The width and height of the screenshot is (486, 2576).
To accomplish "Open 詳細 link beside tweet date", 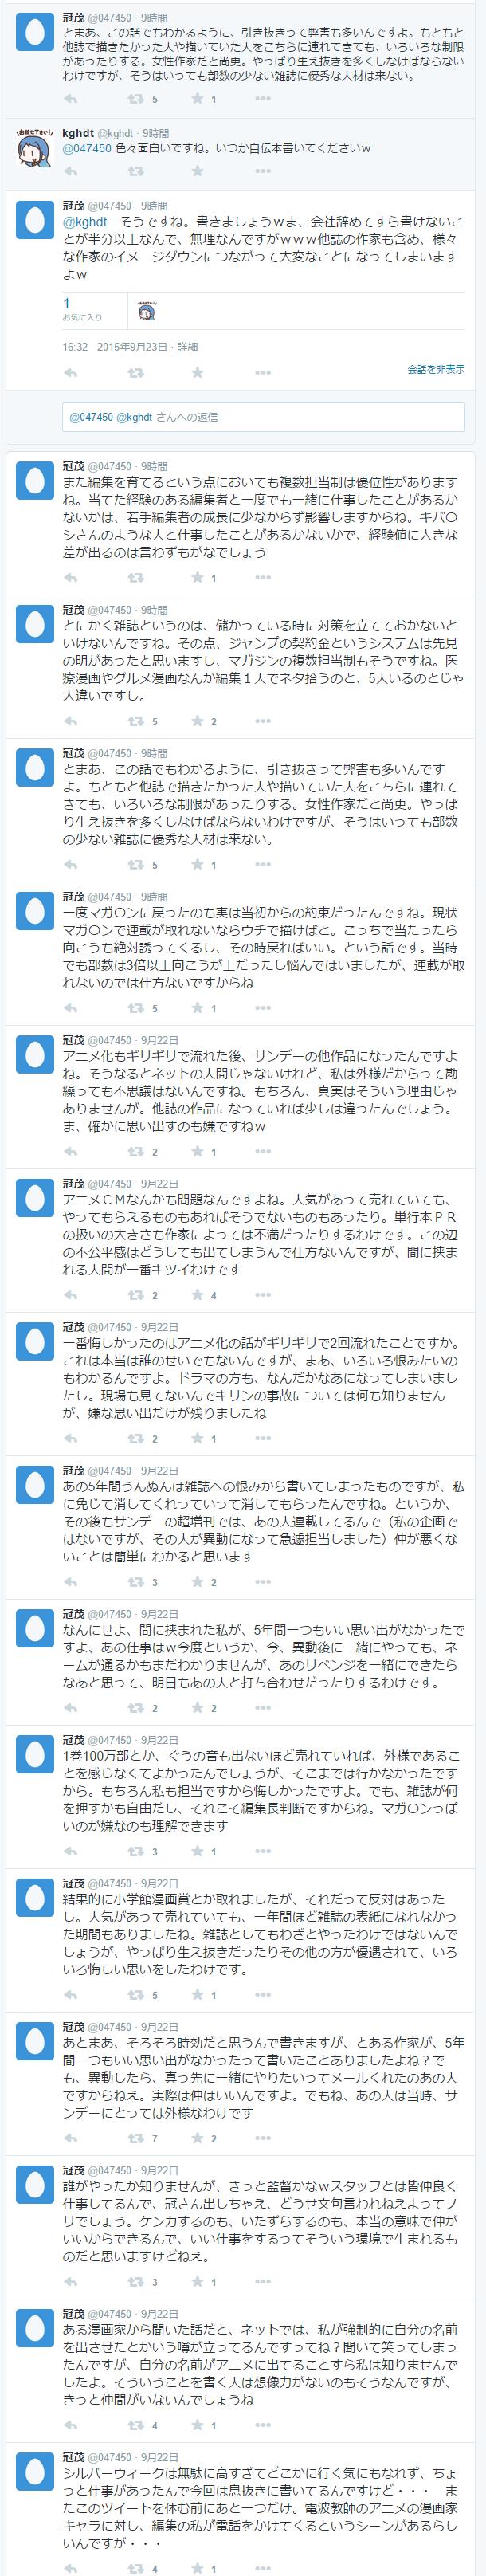I will pyautogui.click(x=187, y=347).
